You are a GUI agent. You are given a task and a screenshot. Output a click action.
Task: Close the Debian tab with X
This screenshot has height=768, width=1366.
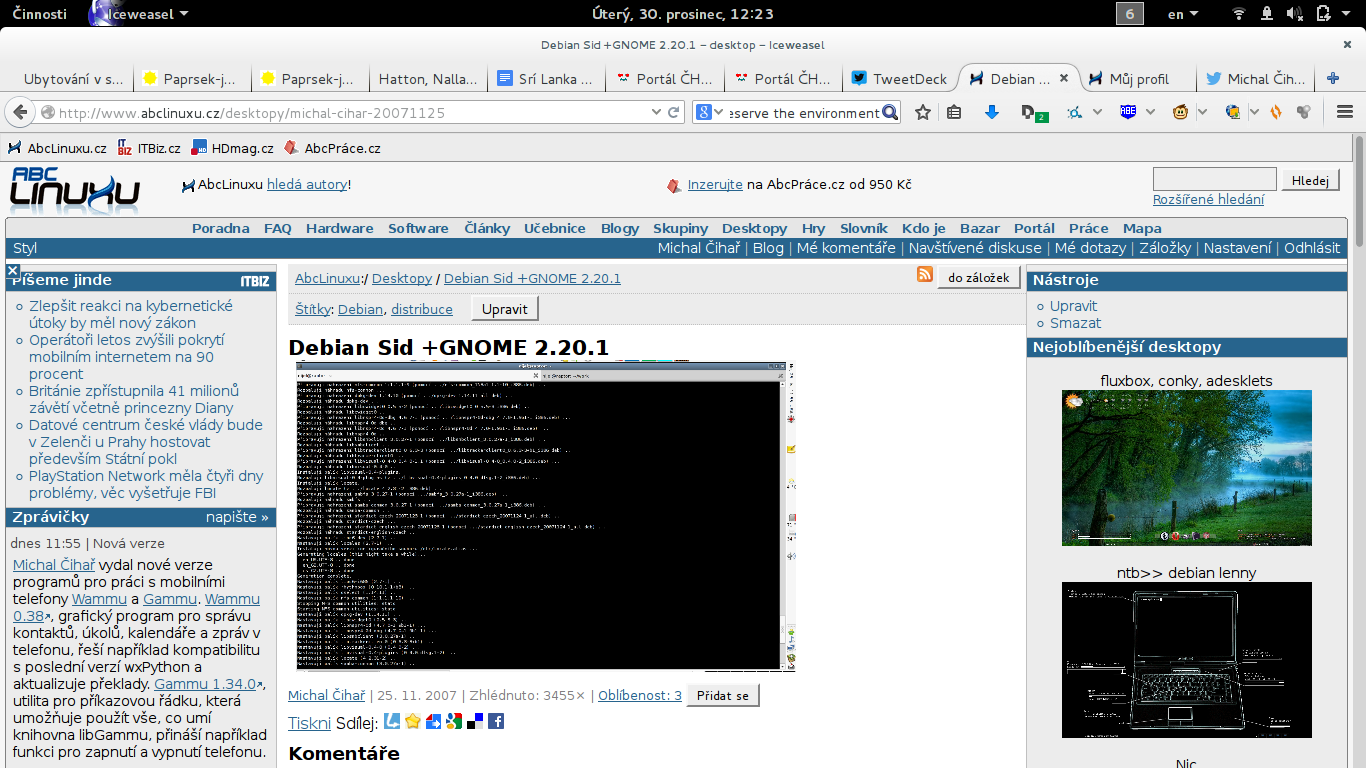click(x=1064, y=78)
